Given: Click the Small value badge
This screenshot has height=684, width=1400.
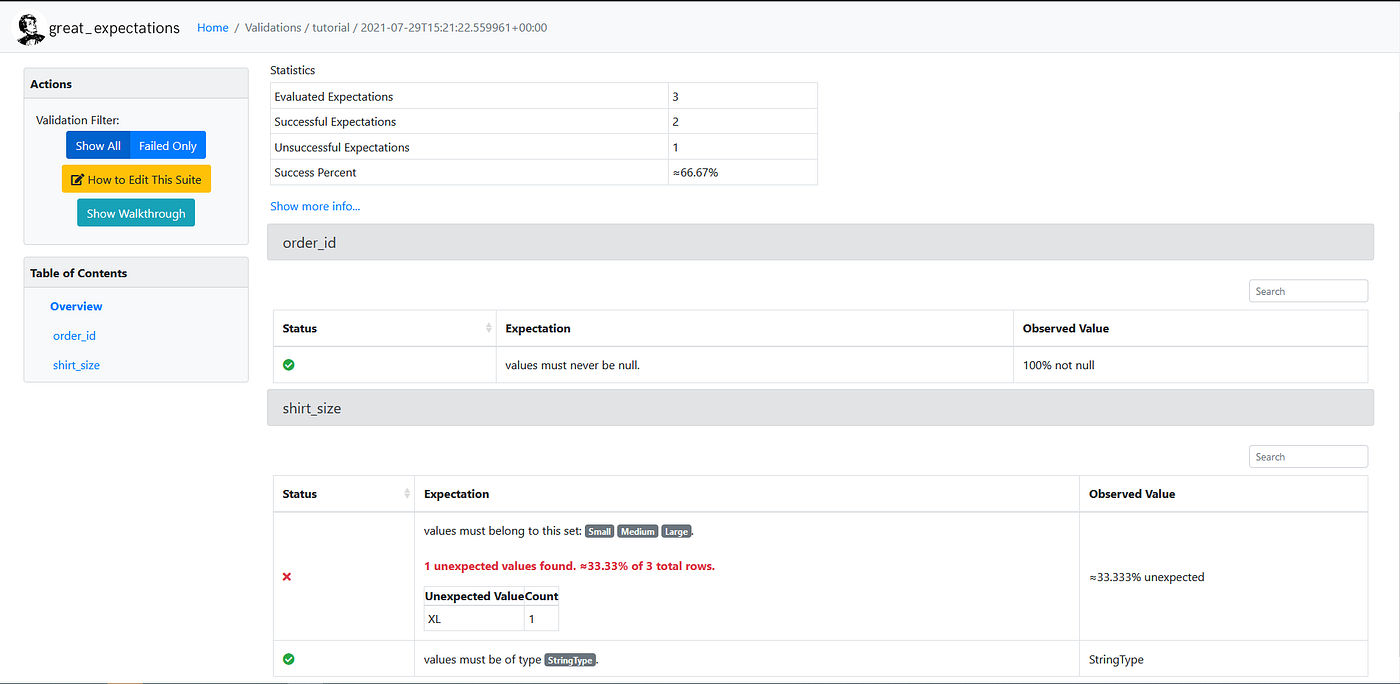Looking at the screenshot, I should point(599,531).
